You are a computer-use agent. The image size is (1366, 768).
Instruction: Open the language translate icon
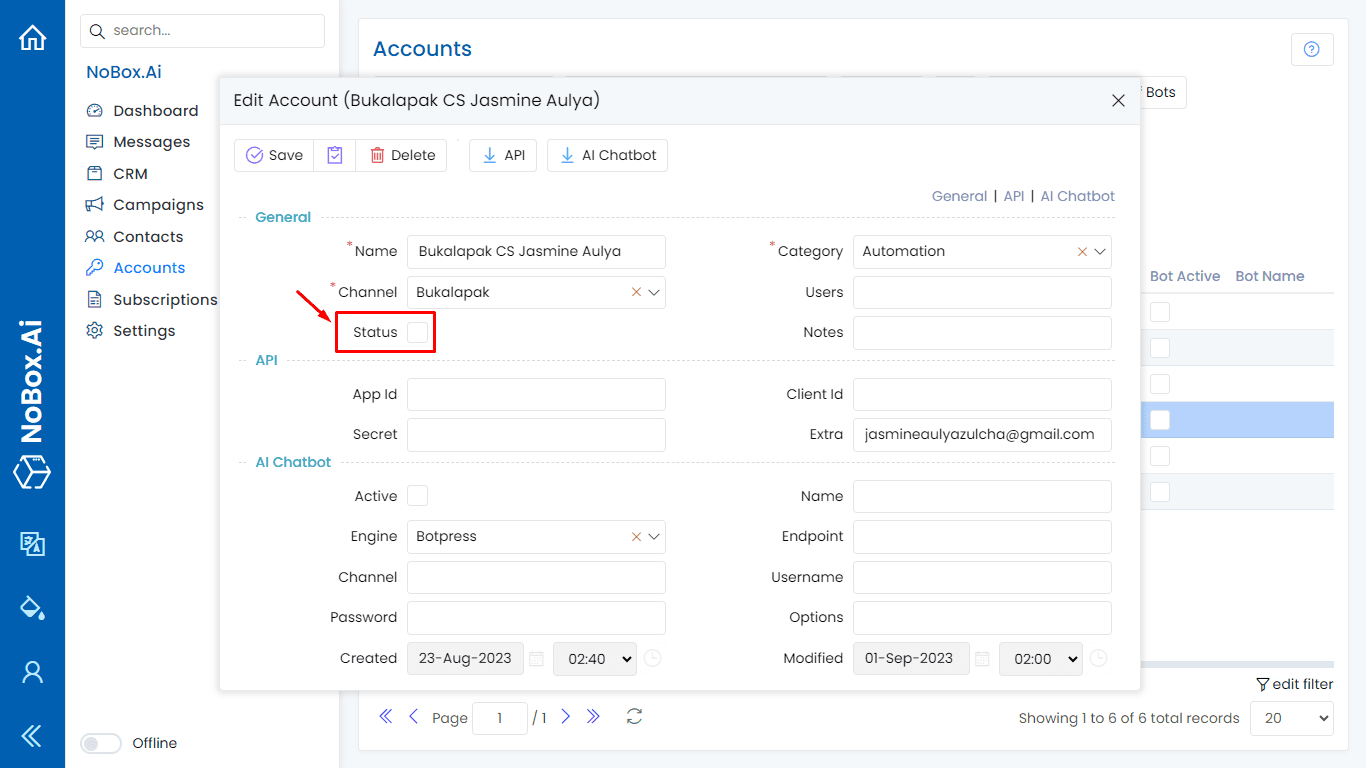point(33,543)
